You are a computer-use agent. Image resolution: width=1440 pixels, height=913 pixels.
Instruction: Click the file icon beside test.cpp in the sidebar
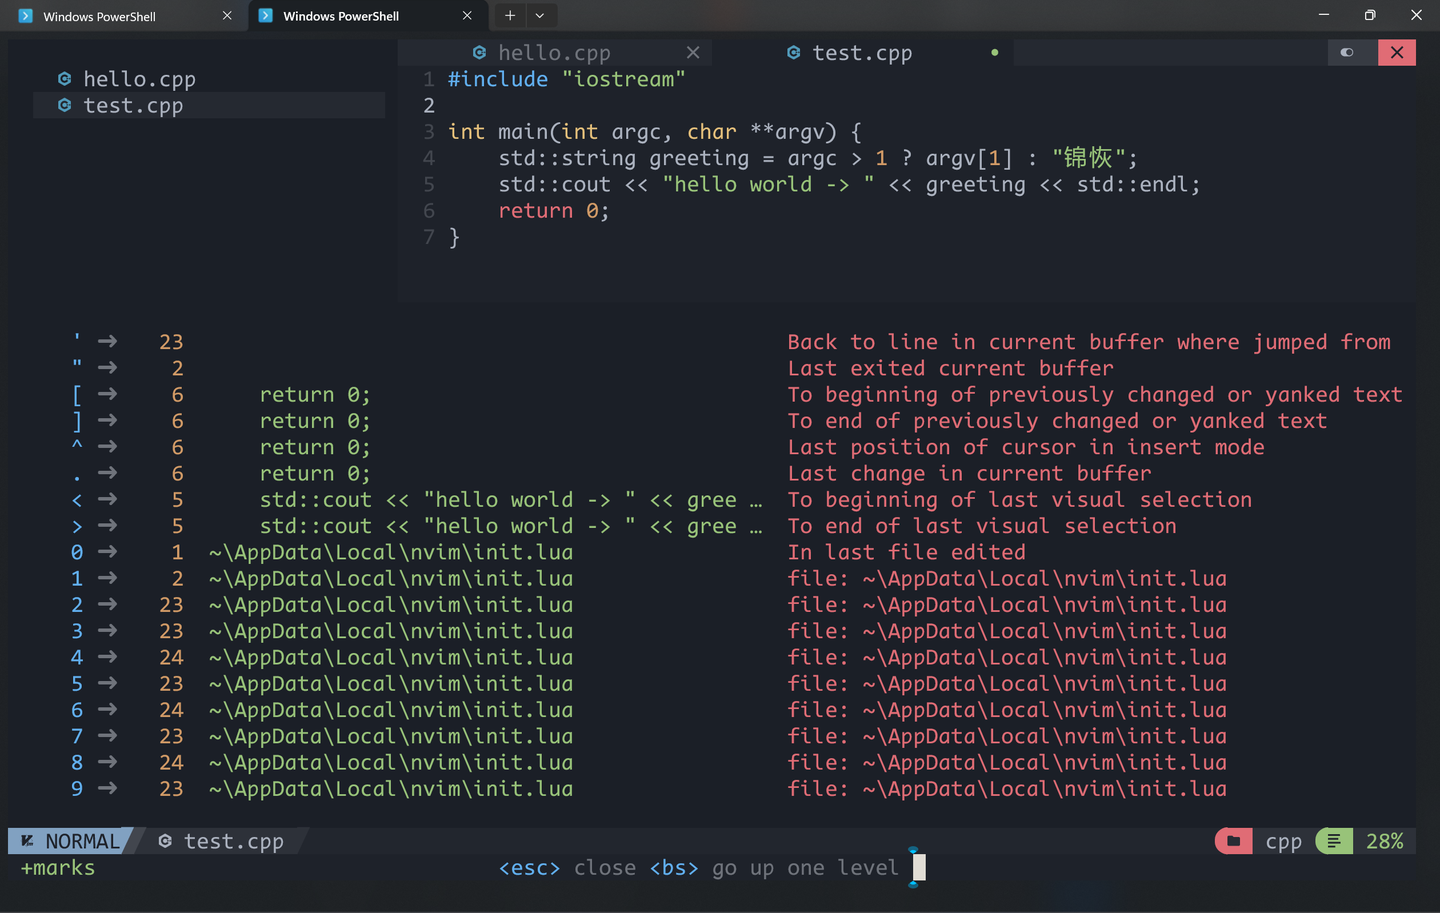[x=65, y=105]
